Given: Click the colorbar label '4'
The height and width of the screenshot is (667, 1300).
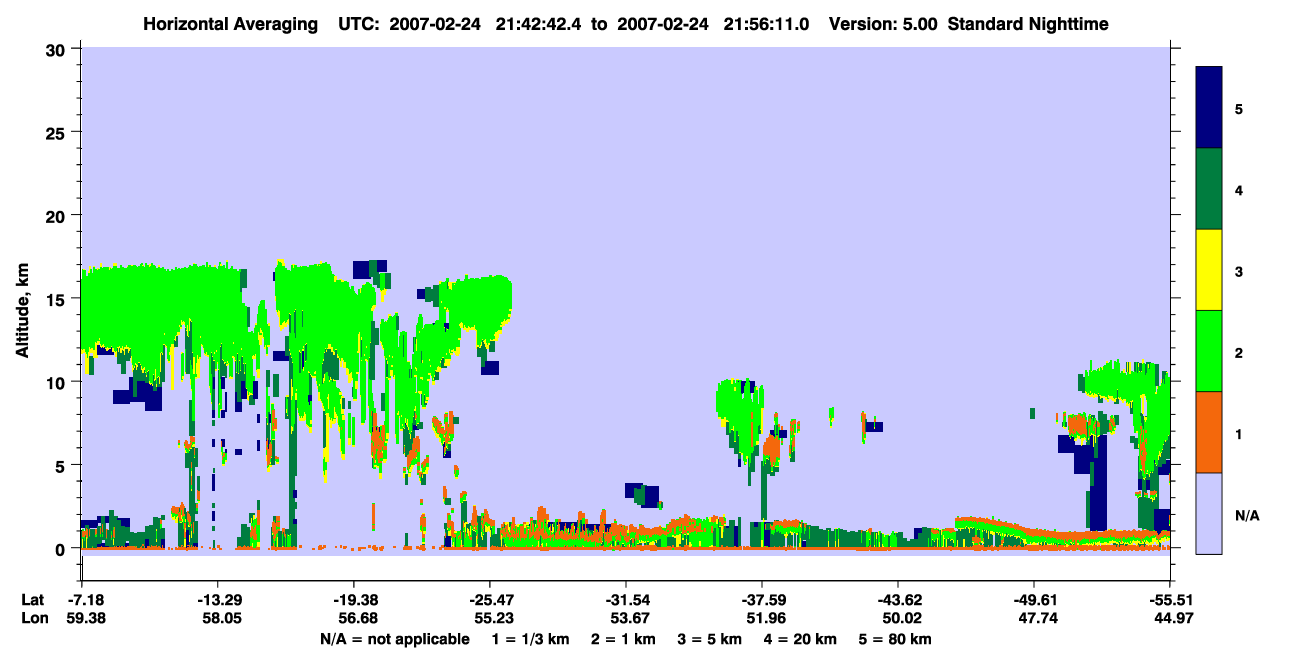Looking at the screenshot, I should [x=1239, y=189].
